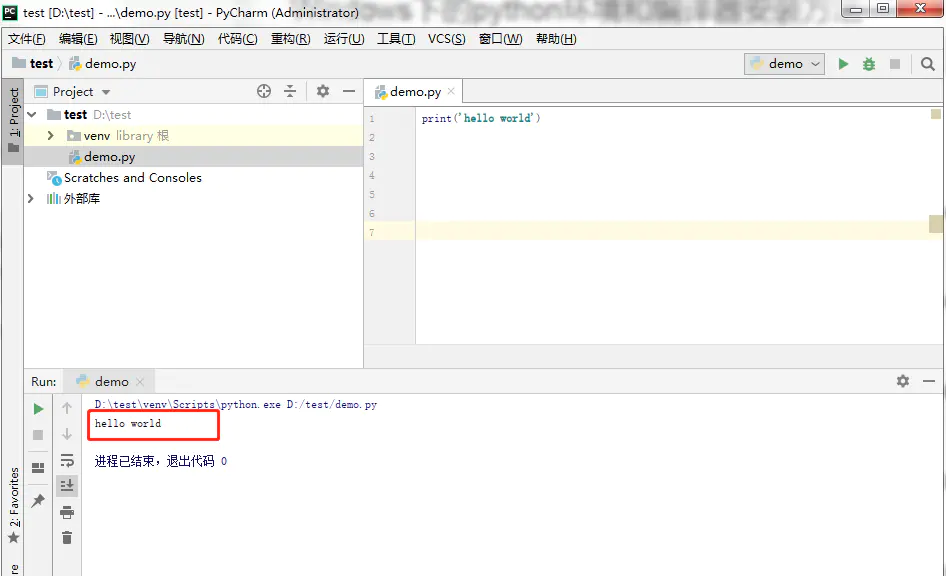Image resolution: width=946 pixels, height=576 pixels.
Task: Open Run panel settings gear
Action: click(903, 381)
